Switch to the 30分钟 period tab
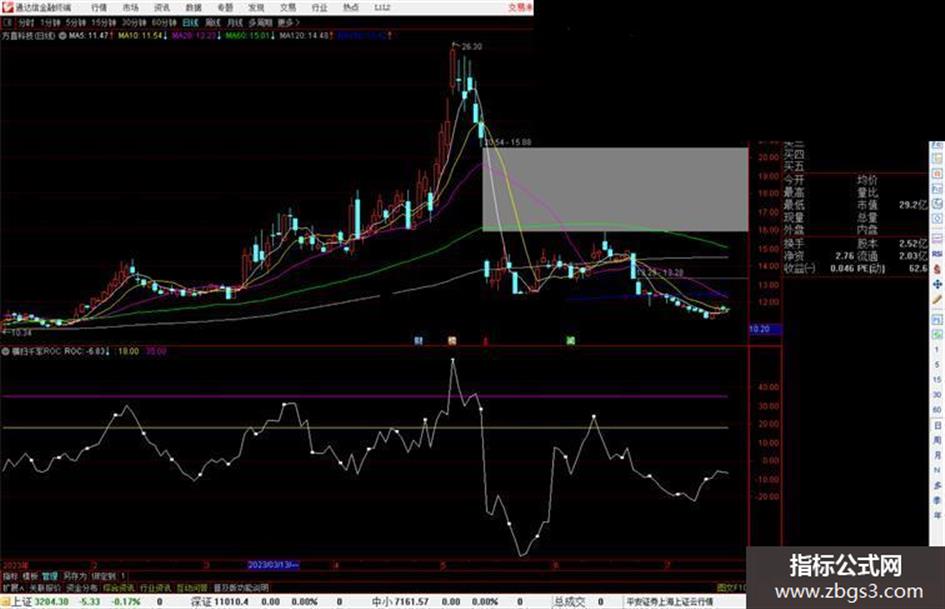This screenshot has width=945, height=609. pos(134,22)
